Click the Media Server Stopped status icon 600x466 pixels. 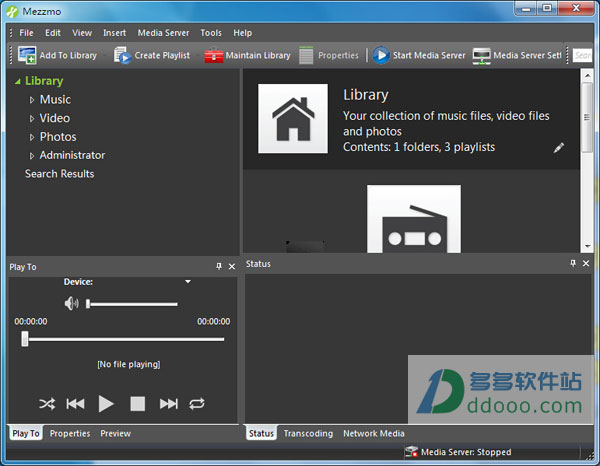pos(411,452)
